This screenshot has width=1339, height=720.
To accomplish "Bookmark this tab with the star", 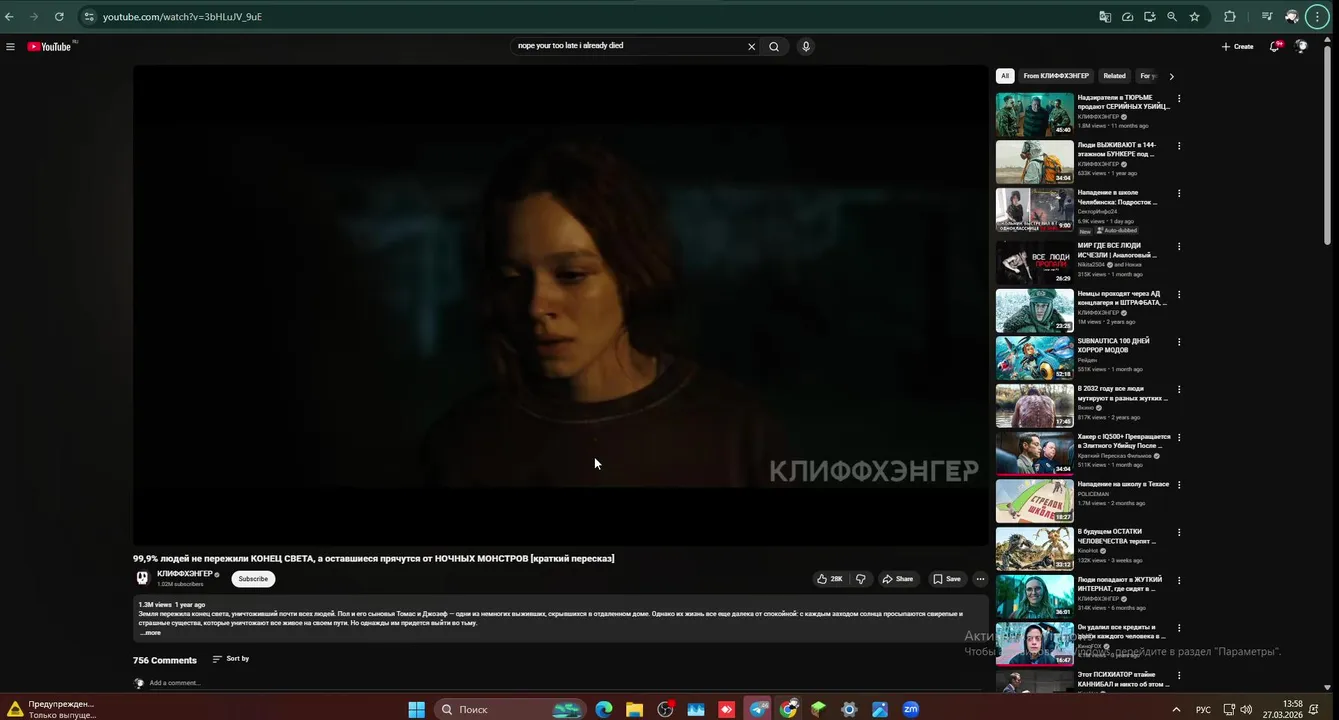I will (x=1194, y=16).
